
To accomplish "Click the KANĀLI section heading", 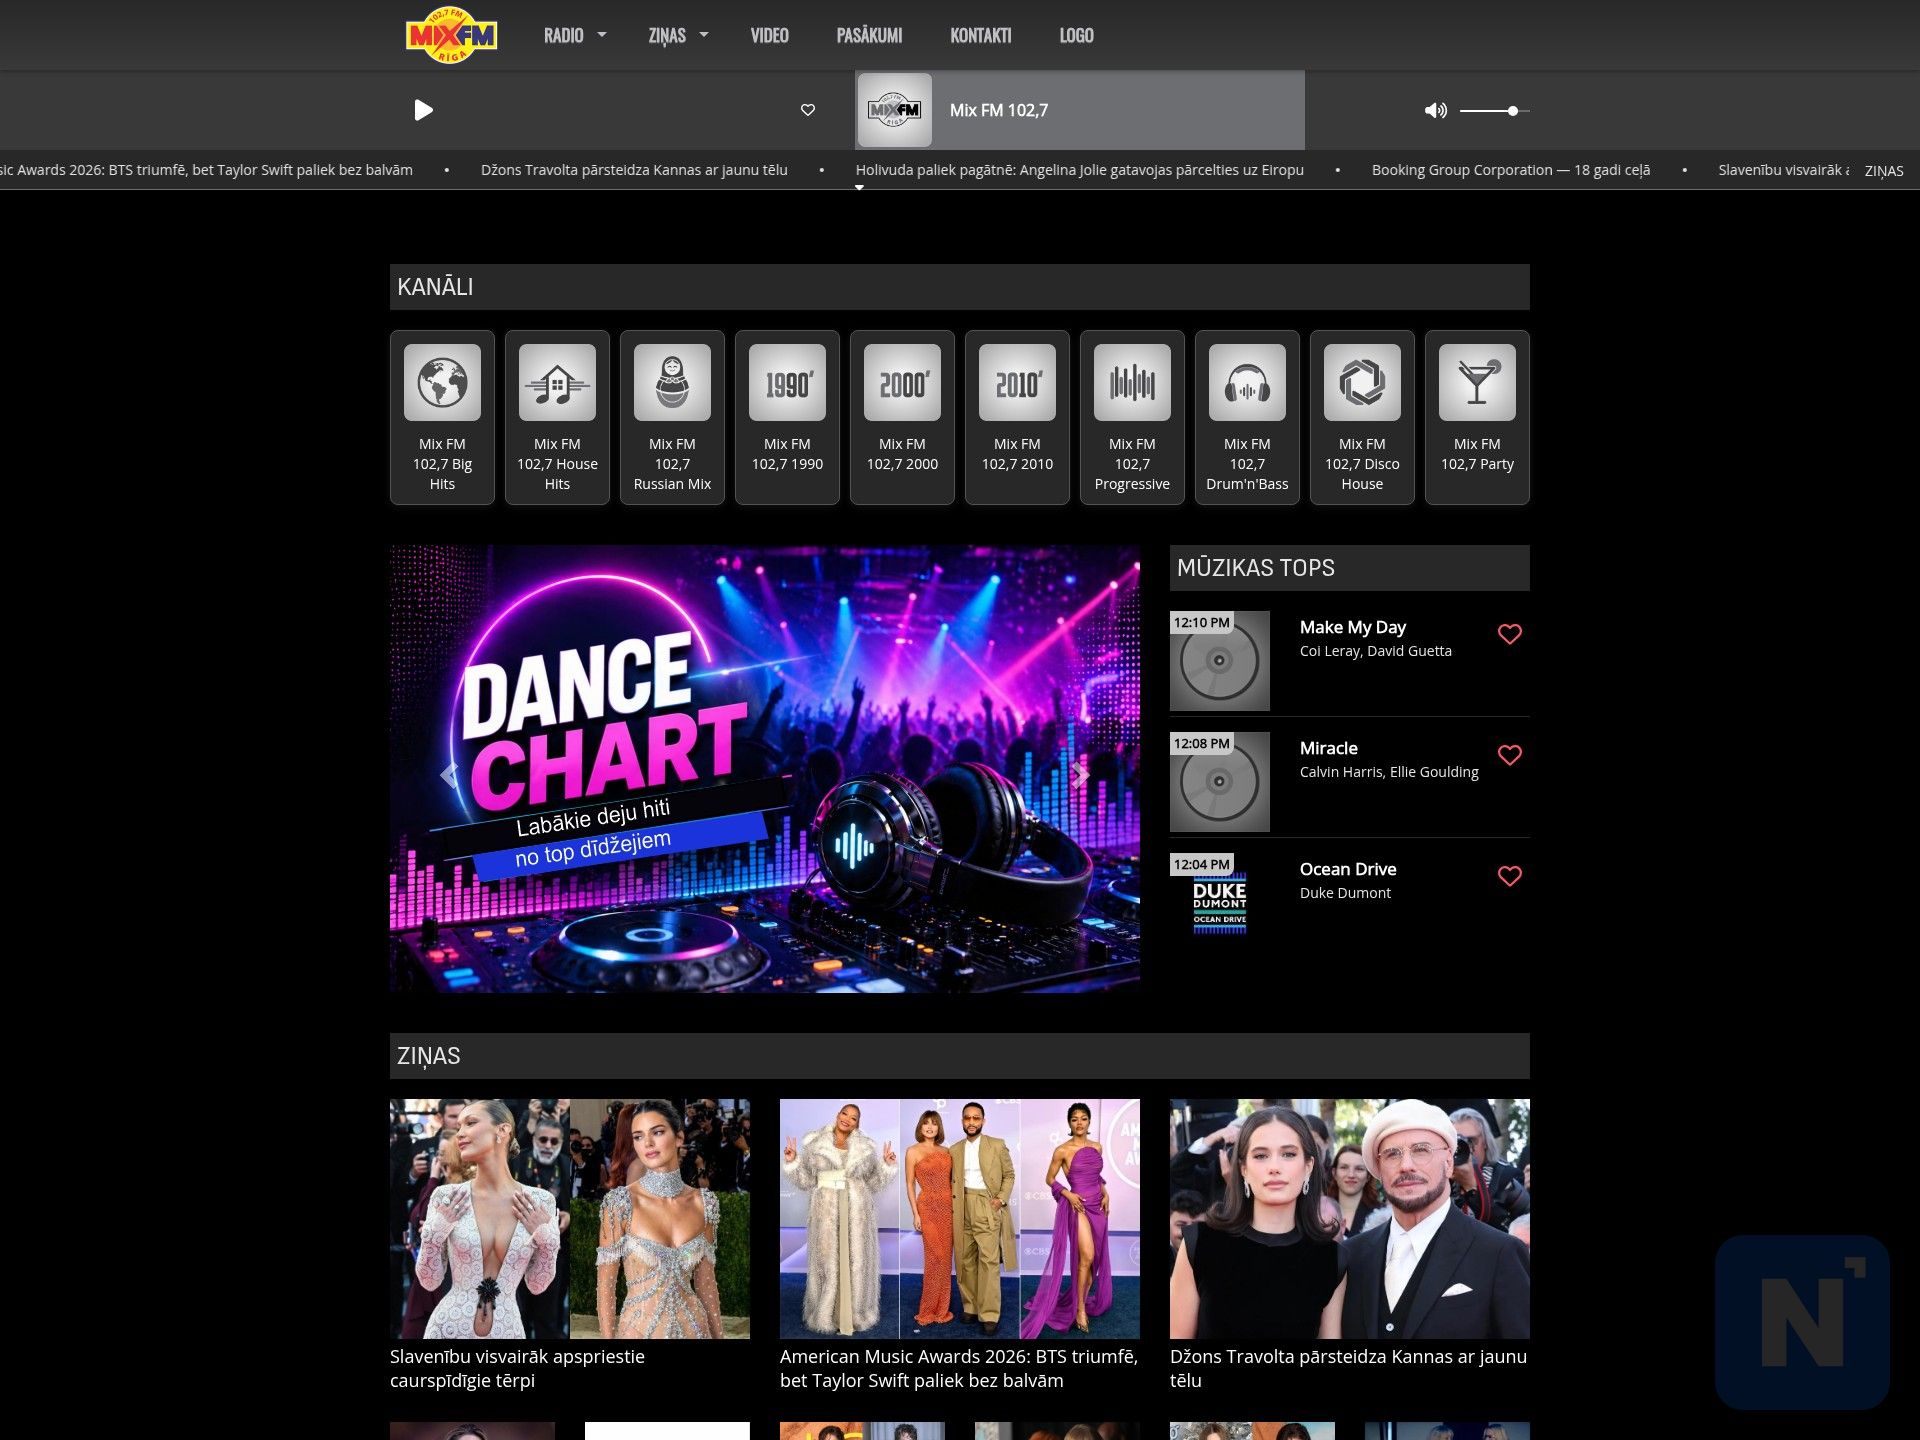I will pyautogui.click(x=435, y=287).
